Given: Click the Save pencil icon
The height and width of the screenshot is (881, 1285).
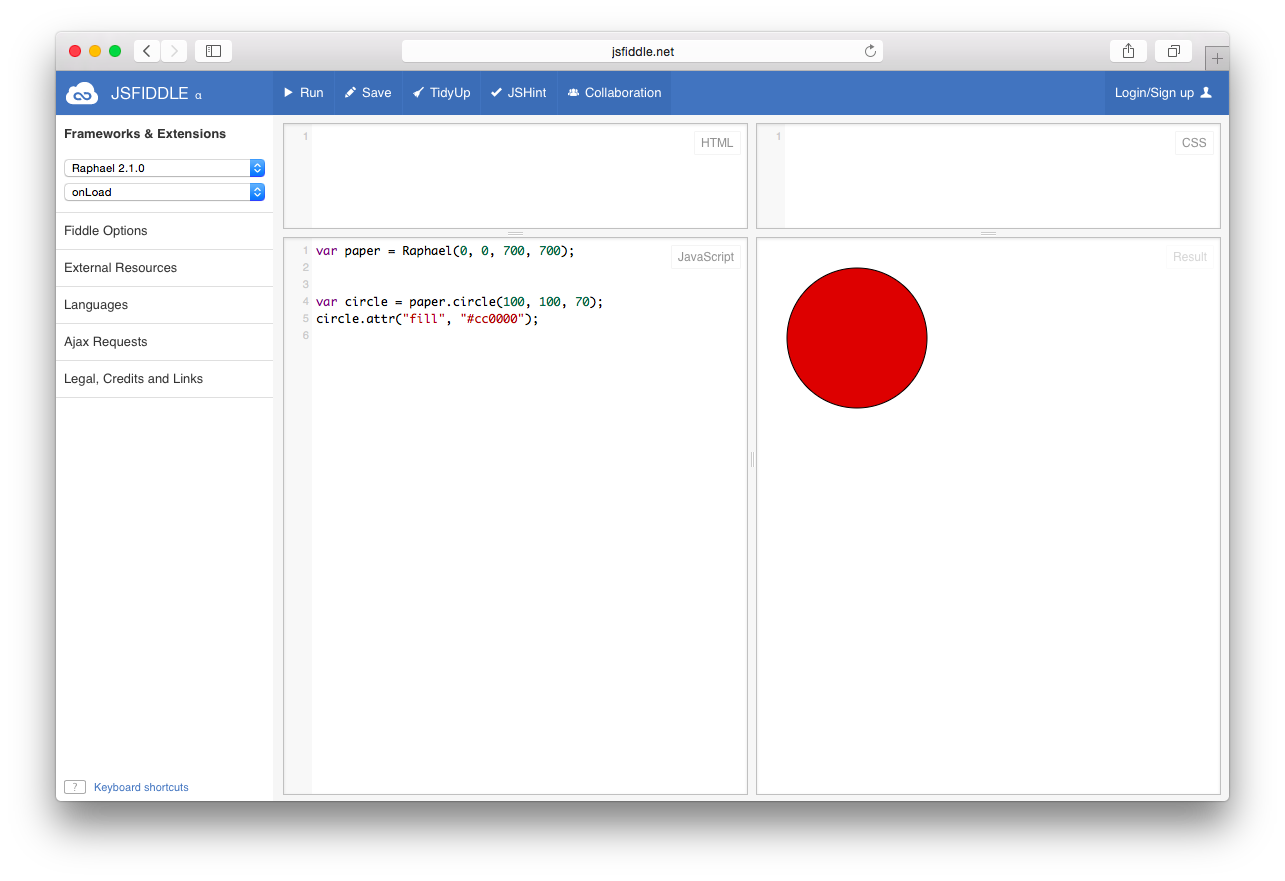Looking at the screenshot, I should (350, 92).
